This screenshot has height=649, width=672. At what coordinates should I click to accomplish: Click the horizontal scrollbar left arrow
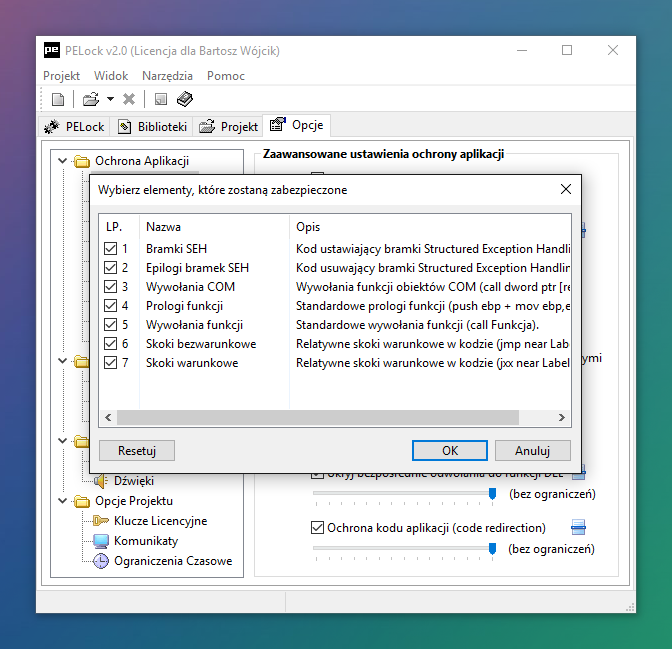click(108, 418)
